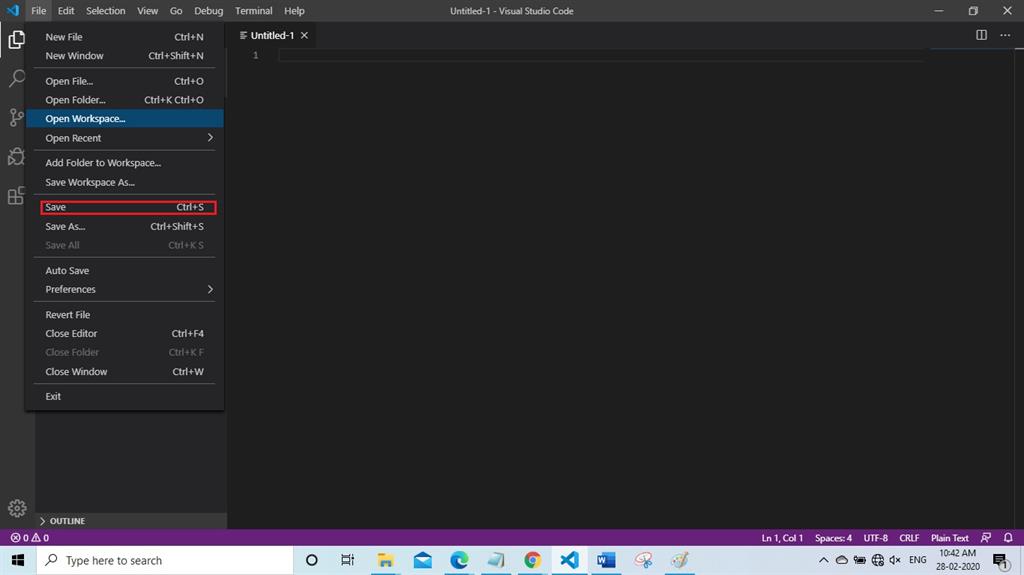
Task: Choose Save As... menu item
Action: [125, 226]
